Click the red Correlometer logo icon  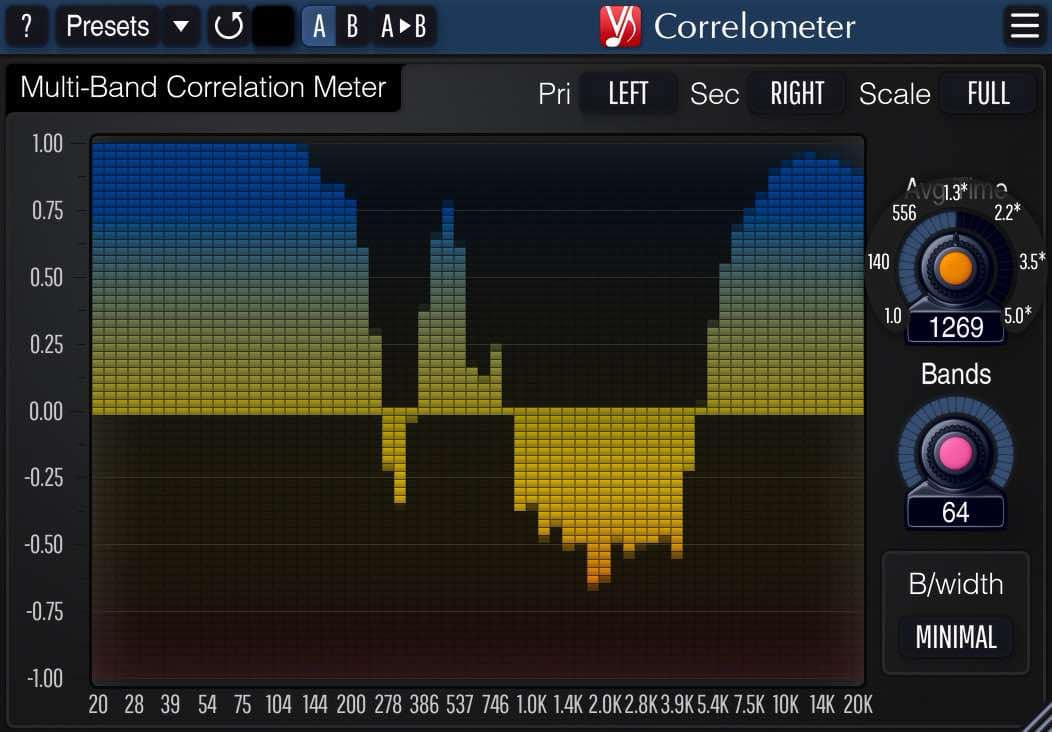click(x=620, y=26)
